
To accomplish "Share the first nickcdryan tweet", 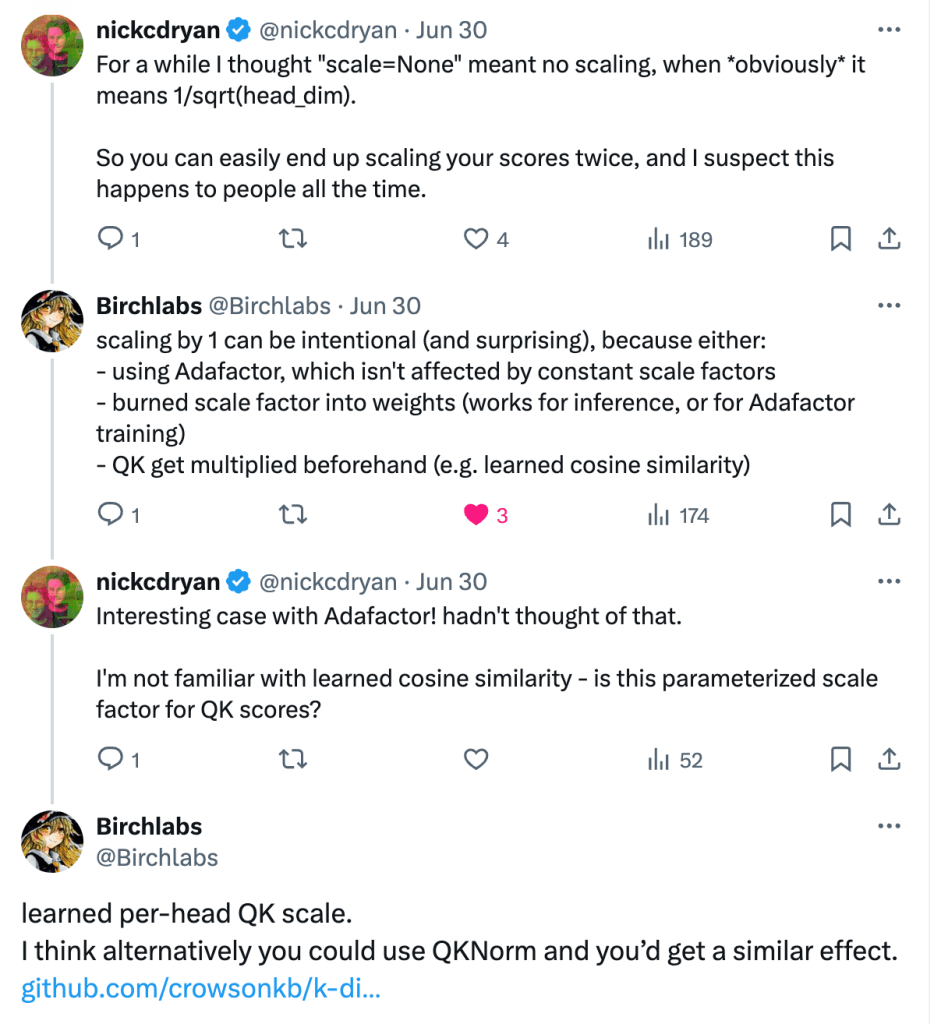I will click(x=888, y=239).
